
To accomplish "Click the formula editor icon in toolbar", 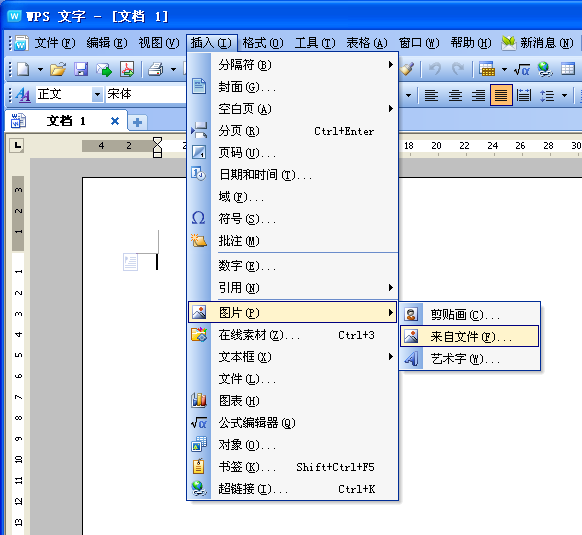I will click(521, 69).
